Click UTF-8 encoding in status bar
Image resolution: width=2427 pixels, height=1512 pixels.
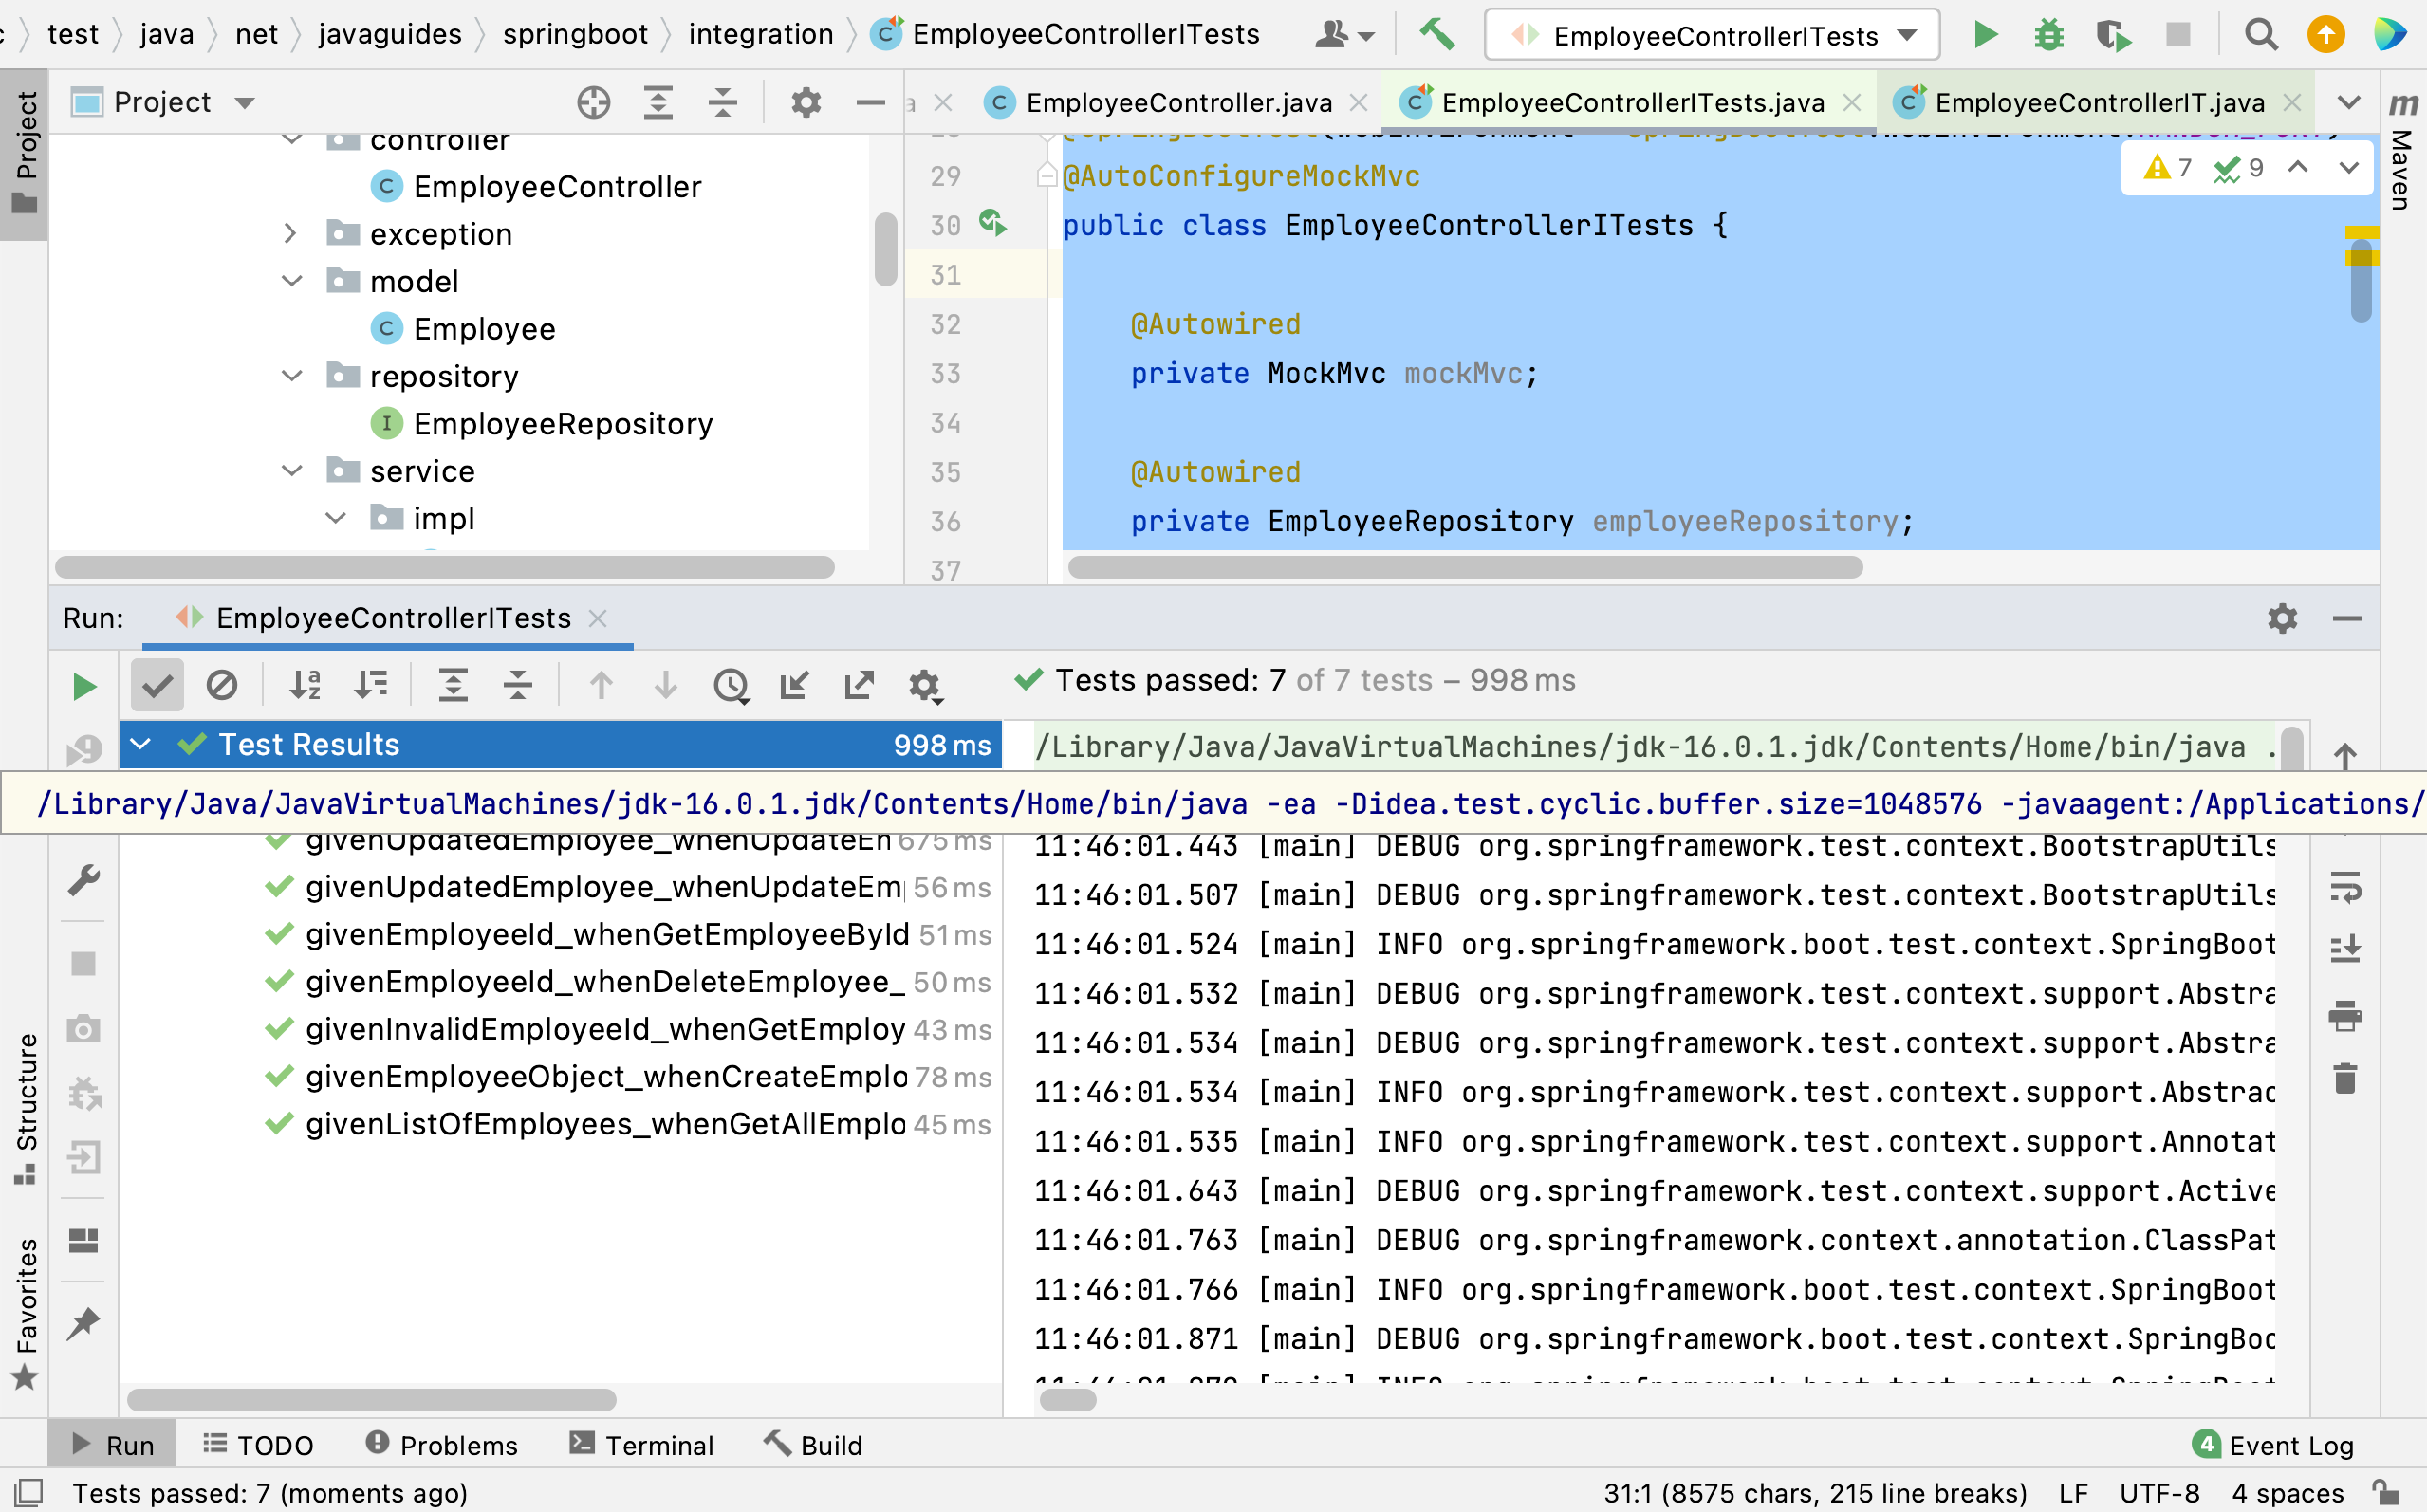2159,1493
